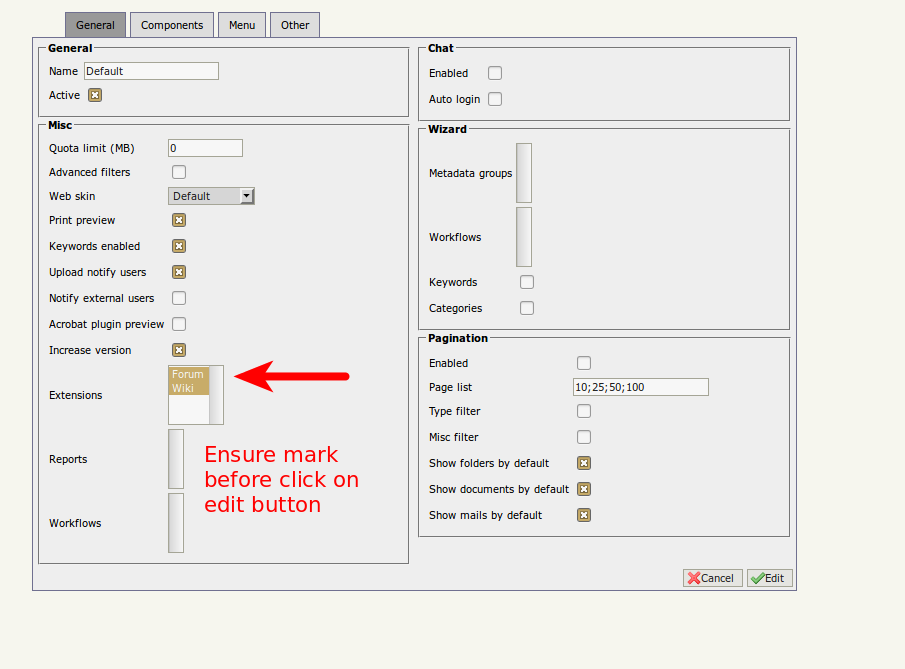Click the Wizard Metadata groups list box
905x669 pixels.
(524, 173)
